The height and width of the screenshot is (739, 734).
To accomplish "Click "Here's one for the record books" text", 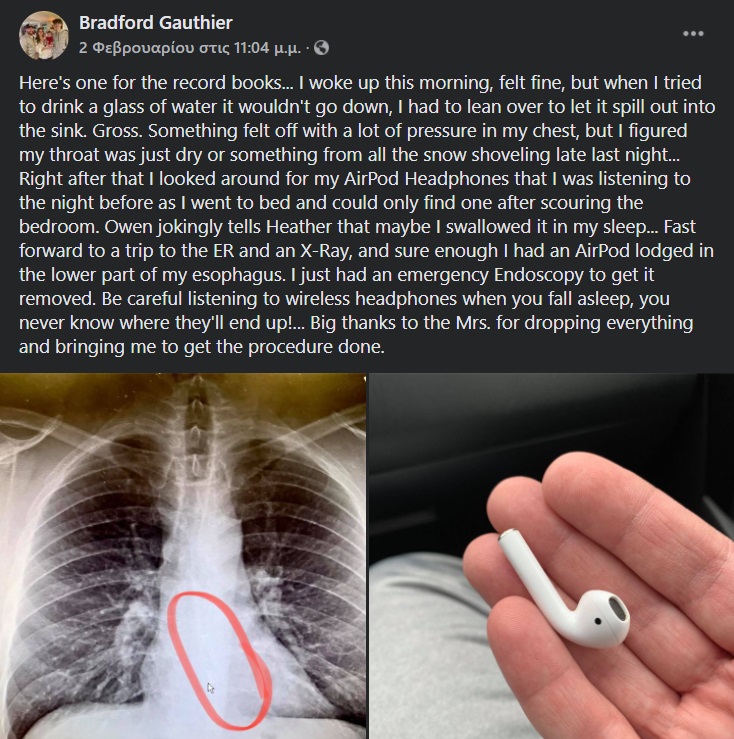I will tap(149, 82).
